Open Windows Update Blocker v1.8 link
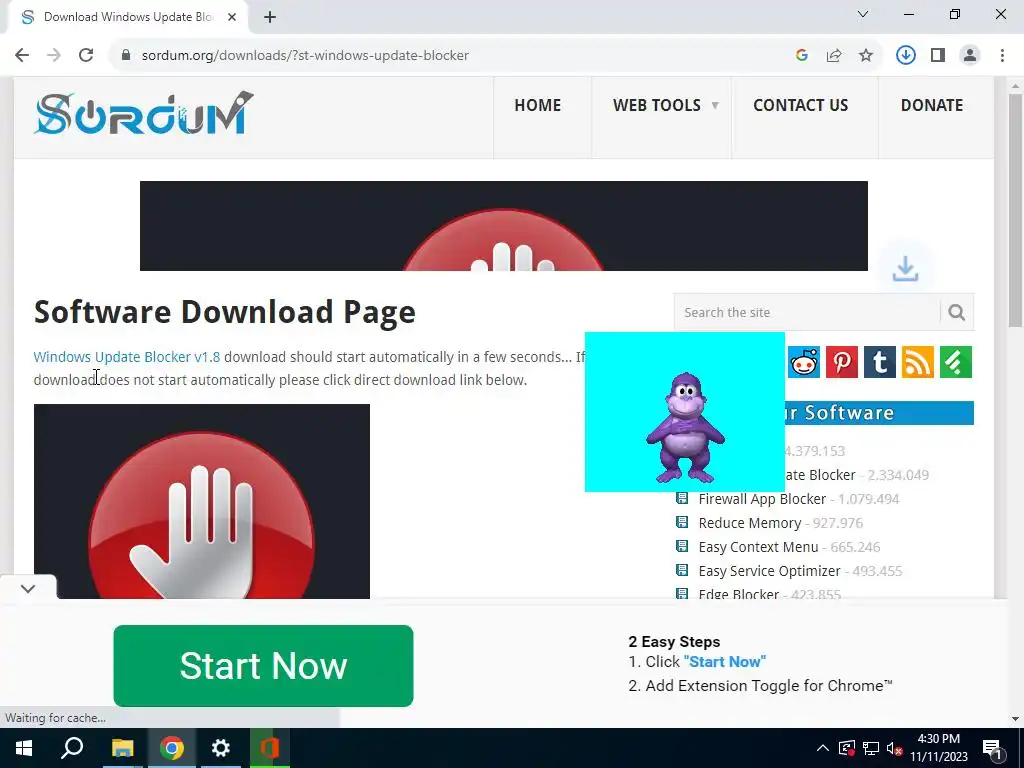The height and width of the screenshot is (768, 1024). point(127,357)
